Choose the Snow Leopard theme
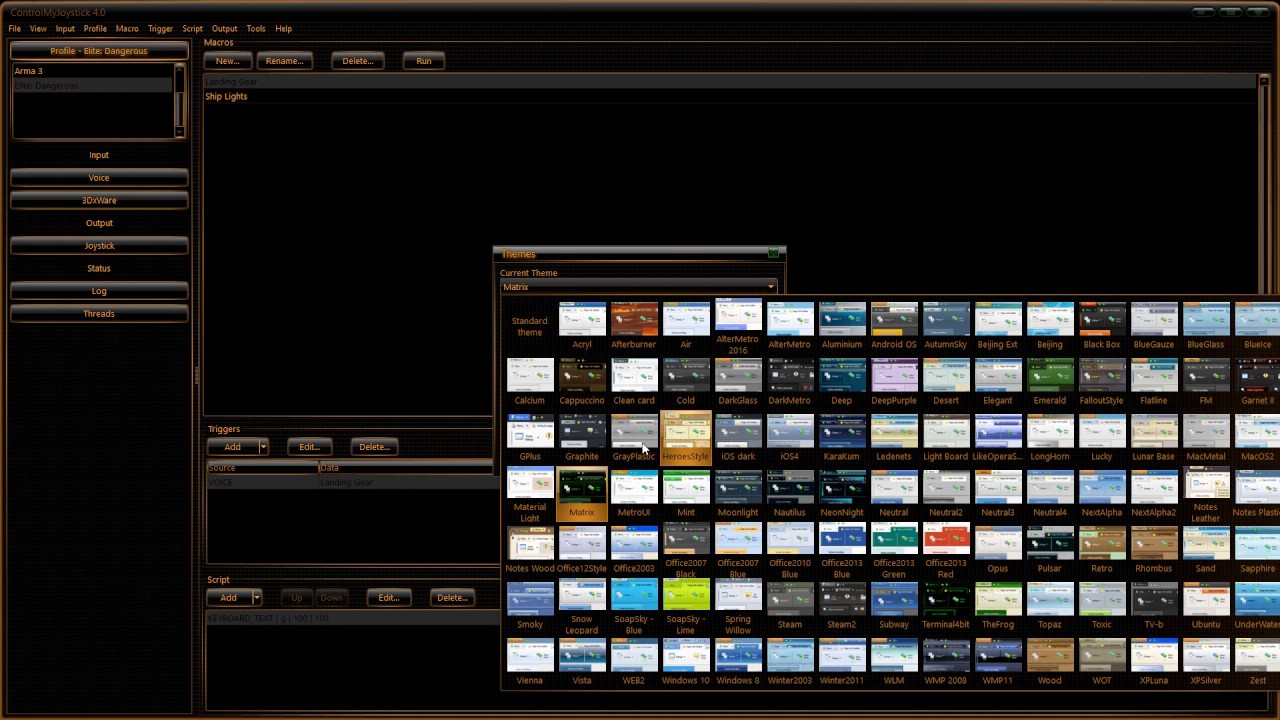The height and width of the screenshot is (720, 1280). [x=582, y=607]
